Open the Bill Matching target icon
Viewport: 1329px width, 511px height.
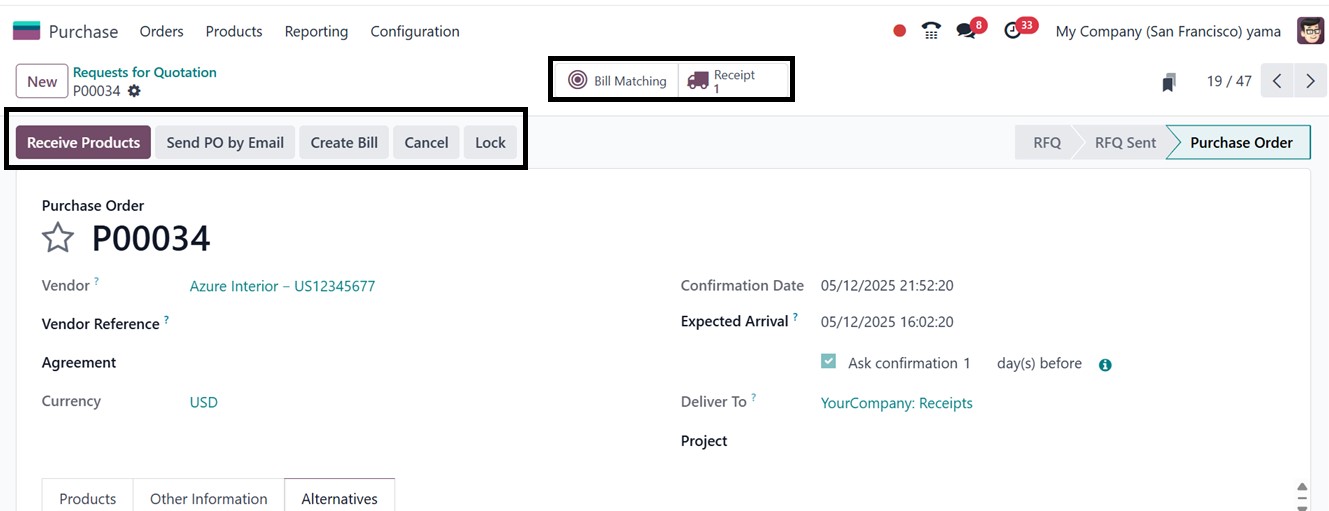[x=578, y=81]
